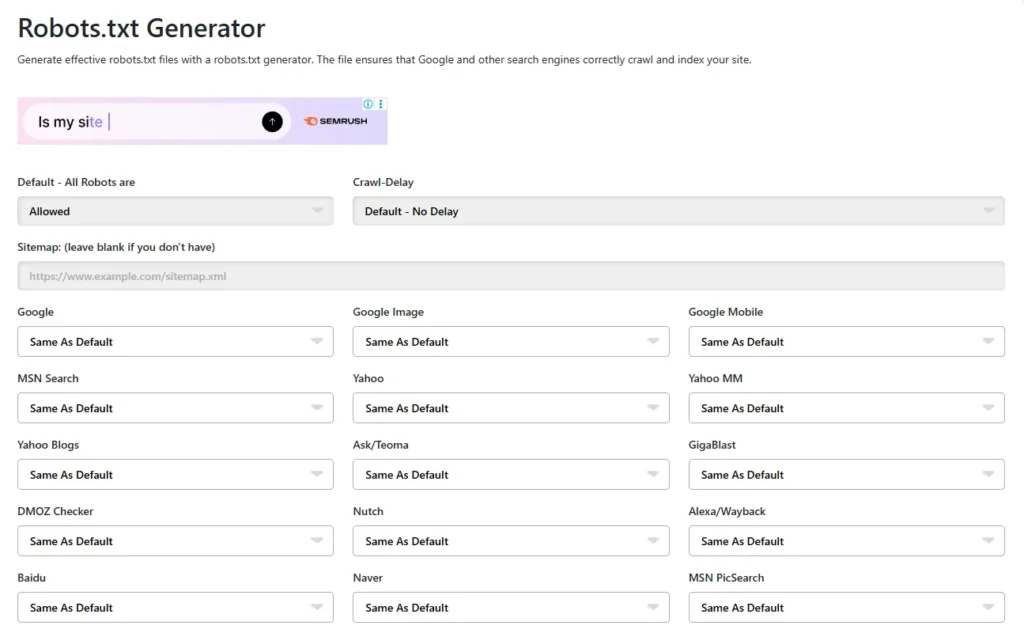Expand the Ask/Teoma dropdown
Screen dimensions: 1024x633
510,475
